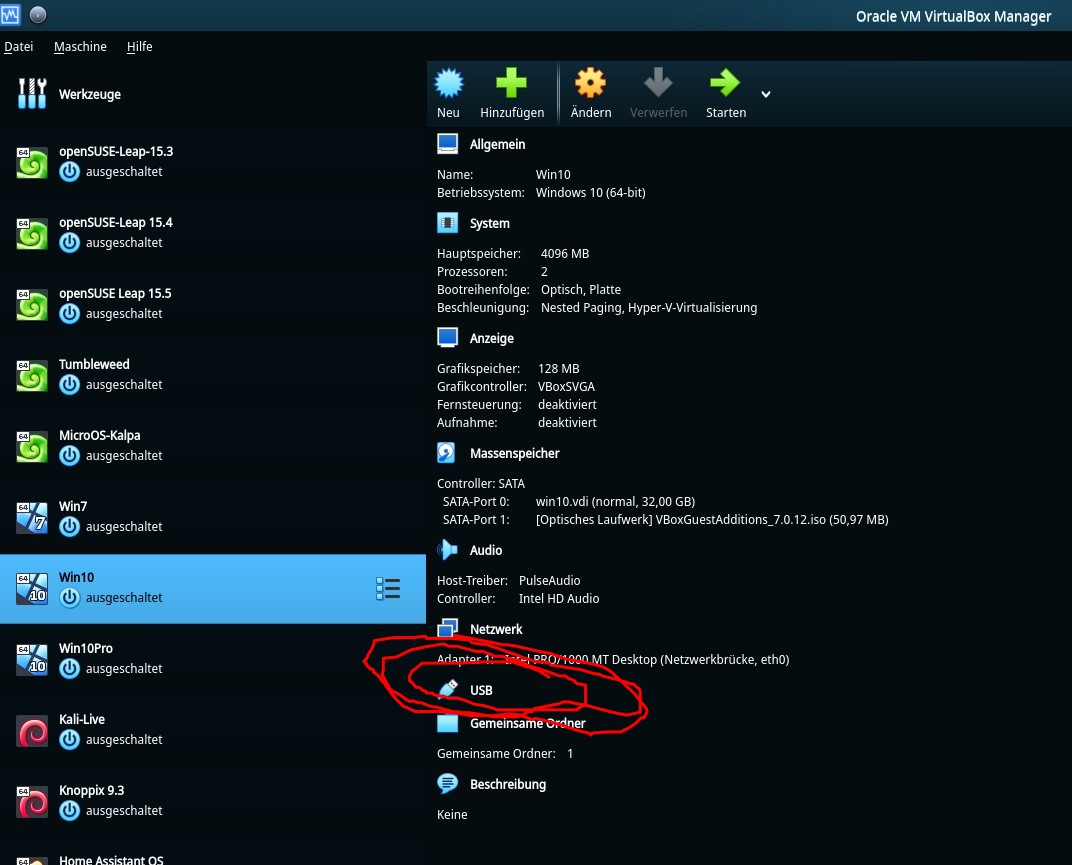Select the Knoppix 9.3 virtual machine
The height and width of the screenshot is (865, 1072).
tap(213, 801)
